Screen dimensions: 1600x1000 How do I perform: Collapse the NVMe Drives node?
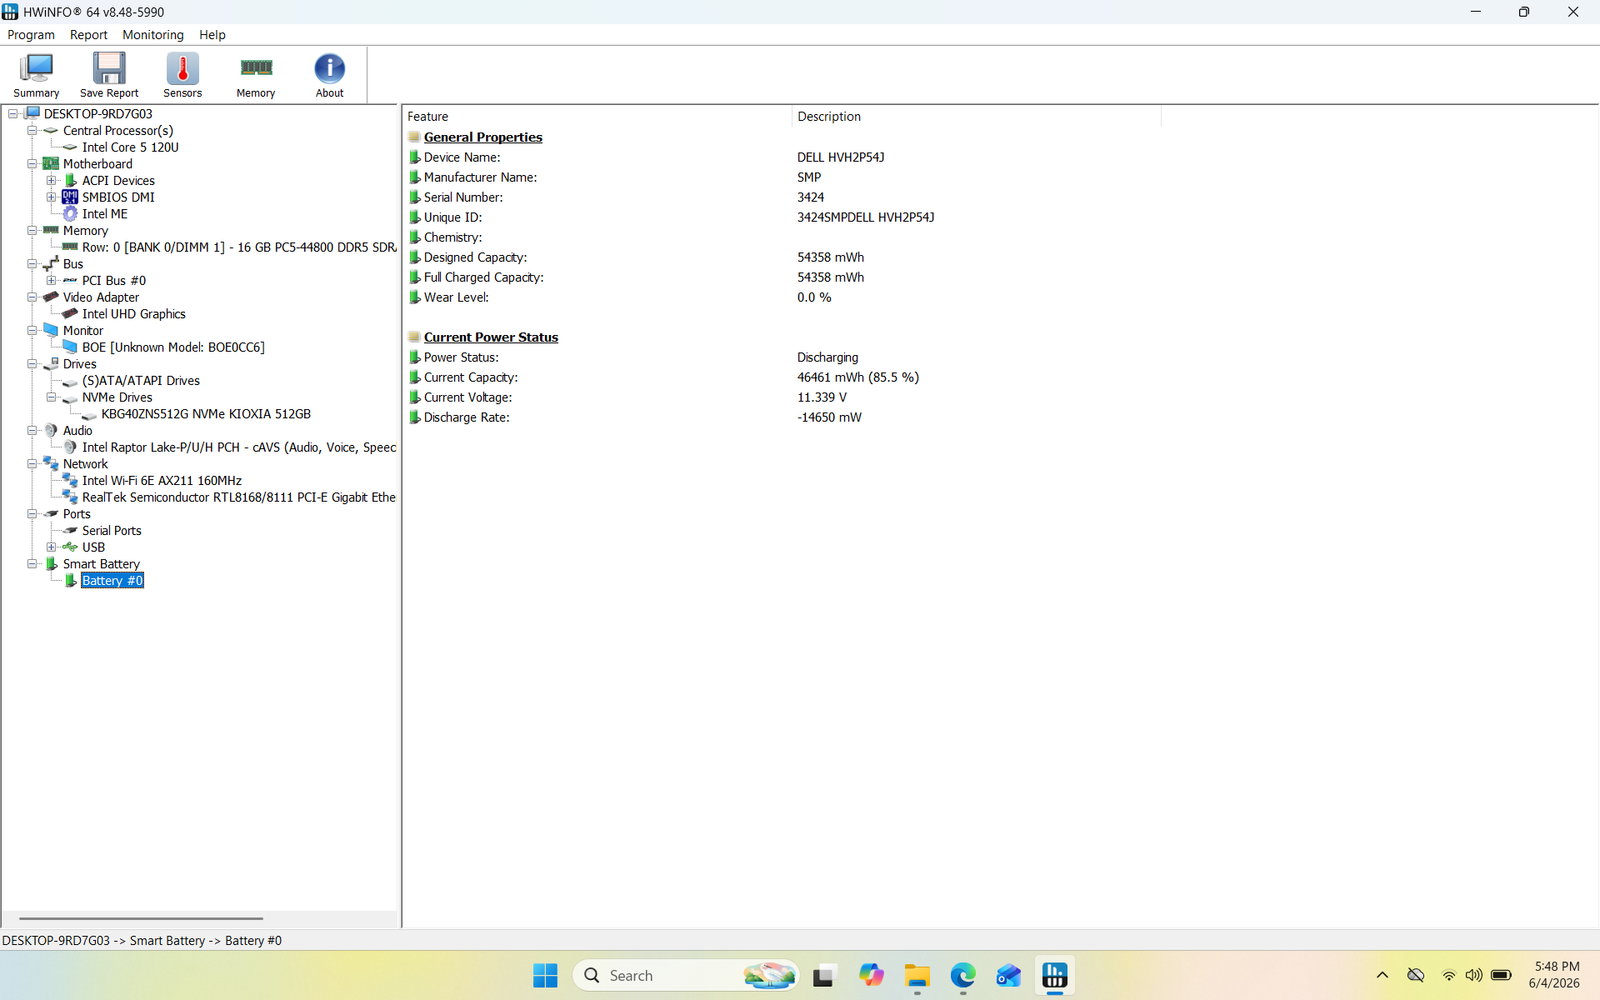[x=51, y=397]
